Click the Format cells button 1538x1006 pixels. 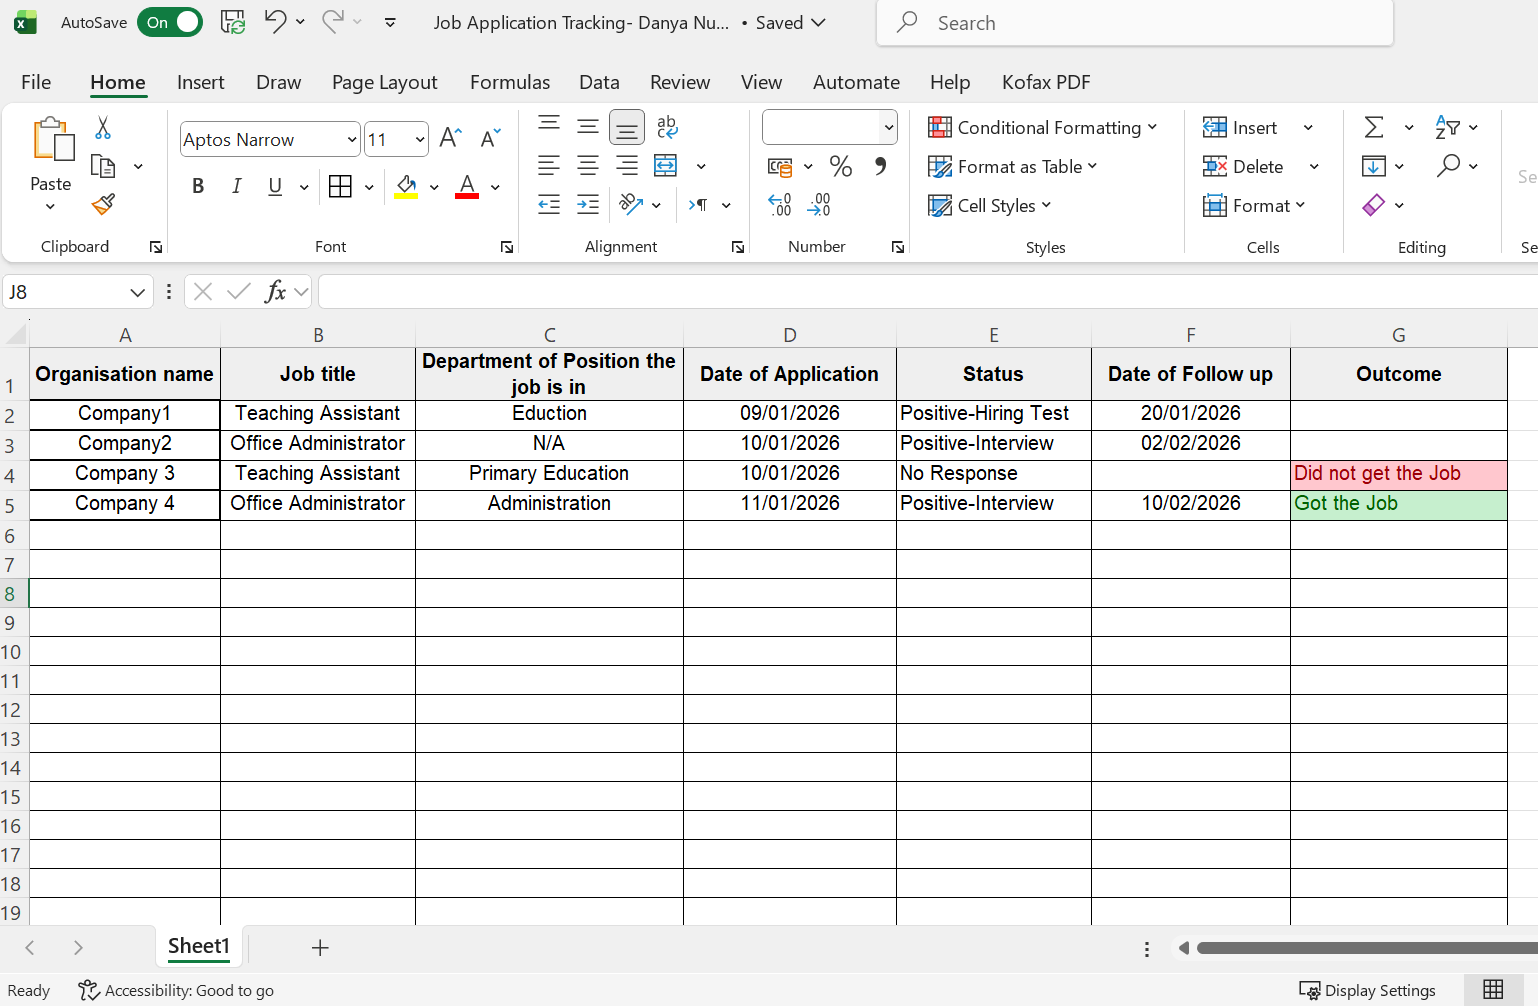pos(1254,205)
